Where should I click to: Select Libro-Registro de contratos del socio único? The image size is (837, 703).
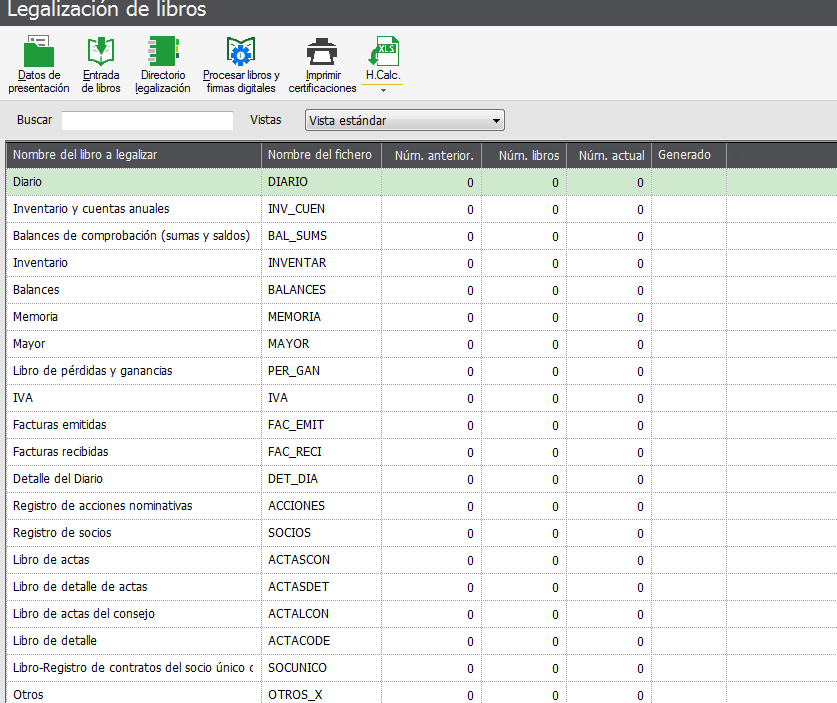coord(422,667)
